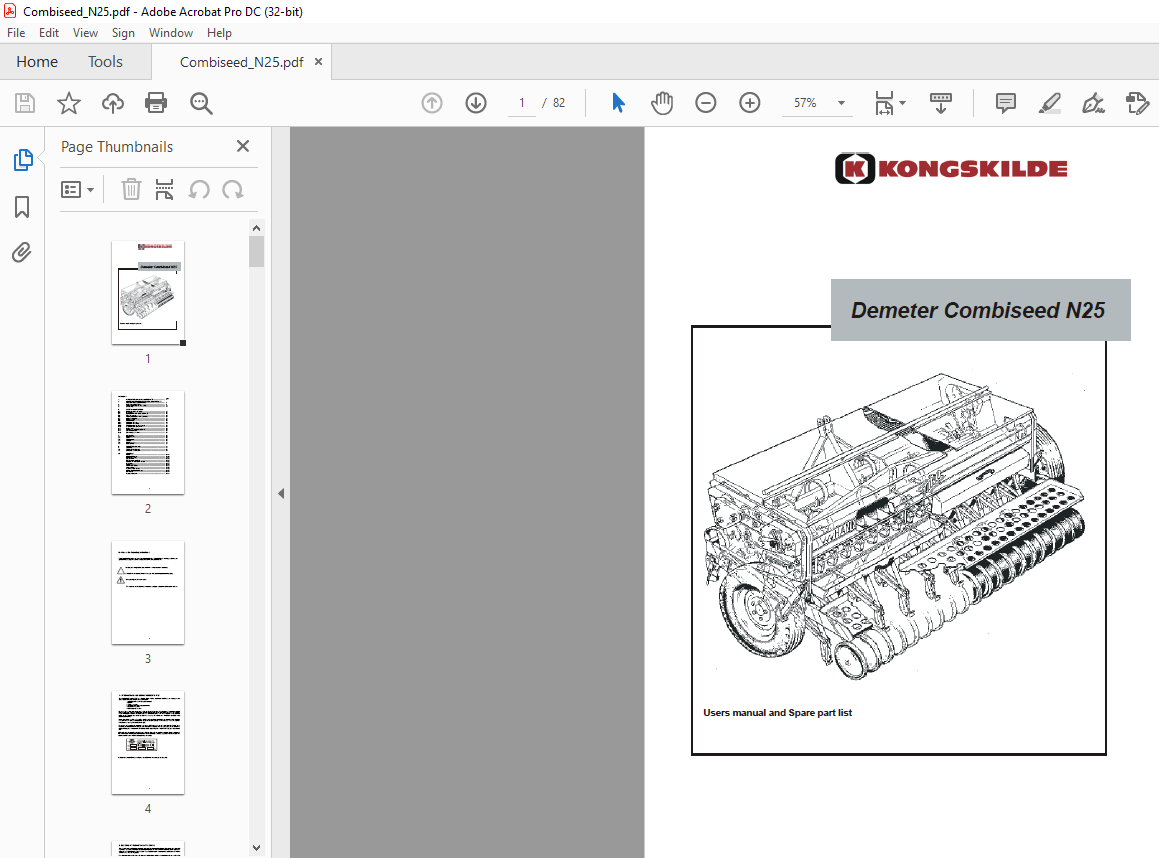Rotate page clockwise icon
Image resolution: width=1159 pixels, height=858 pixels.
coord(233,190)
